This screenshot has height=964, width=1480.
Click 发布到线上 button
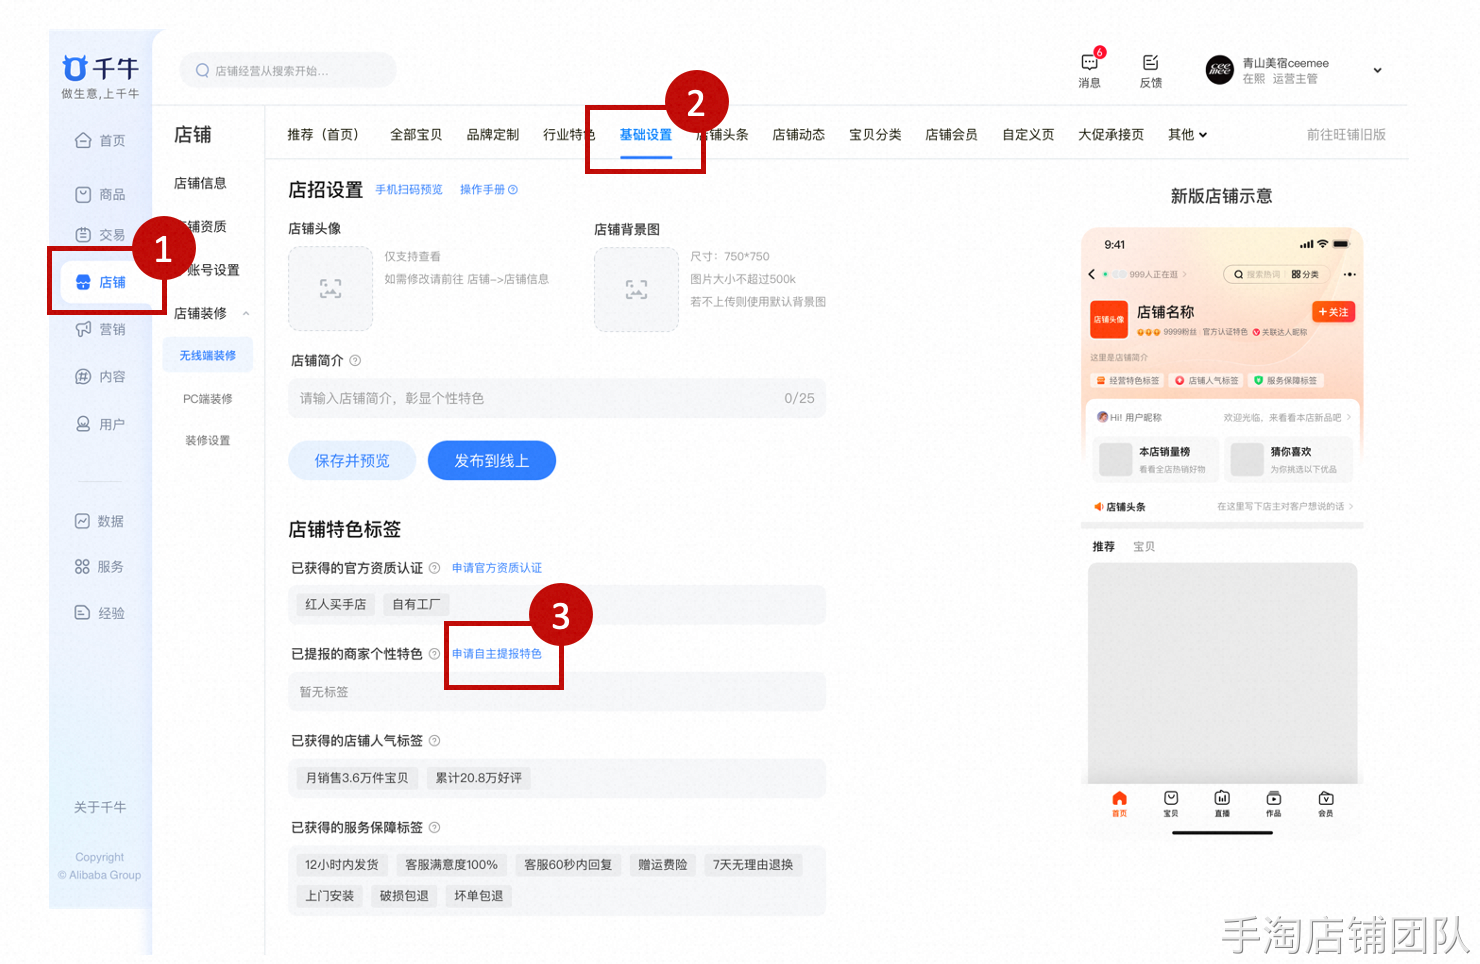pos(492,461)
